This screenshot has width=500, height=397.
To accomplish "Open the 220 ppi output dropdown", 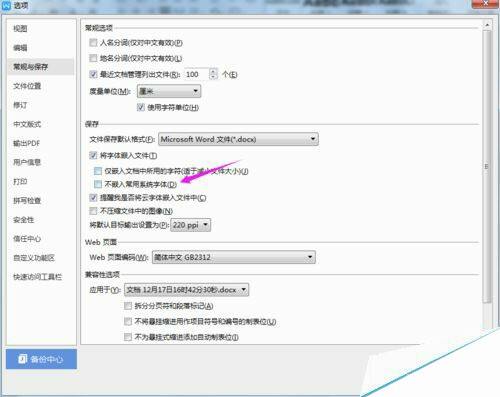I will 190,225.
